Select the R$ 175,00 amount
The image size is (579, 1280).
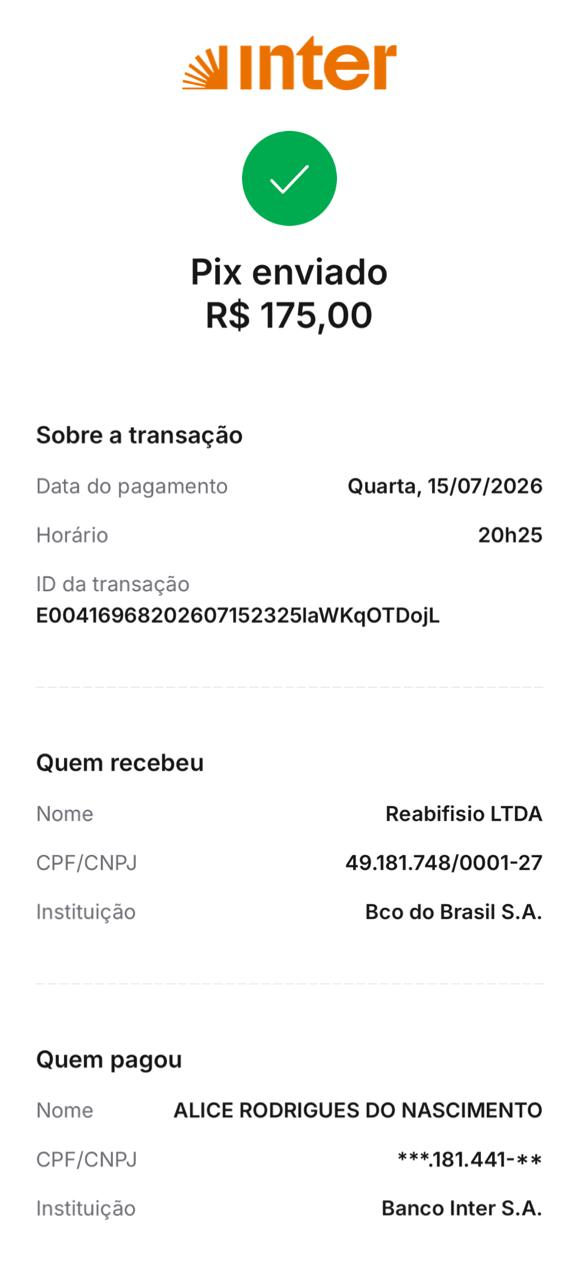289,315
